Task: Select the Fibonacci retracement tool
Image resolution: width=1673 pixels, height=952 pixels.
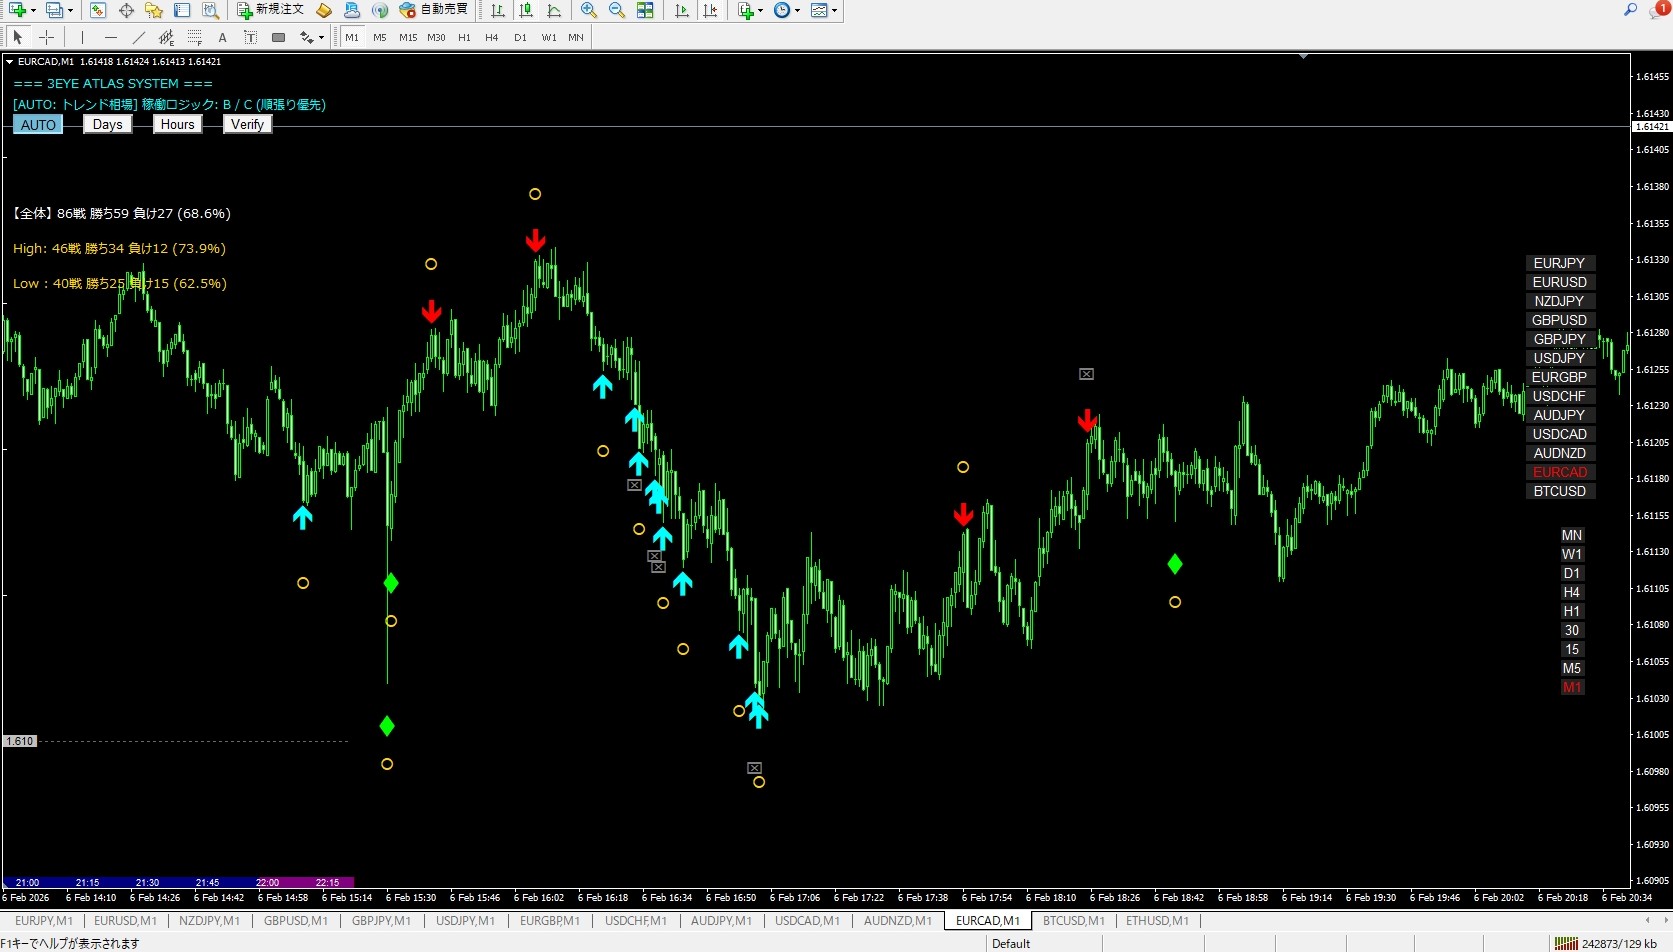Action: [194, 37]
